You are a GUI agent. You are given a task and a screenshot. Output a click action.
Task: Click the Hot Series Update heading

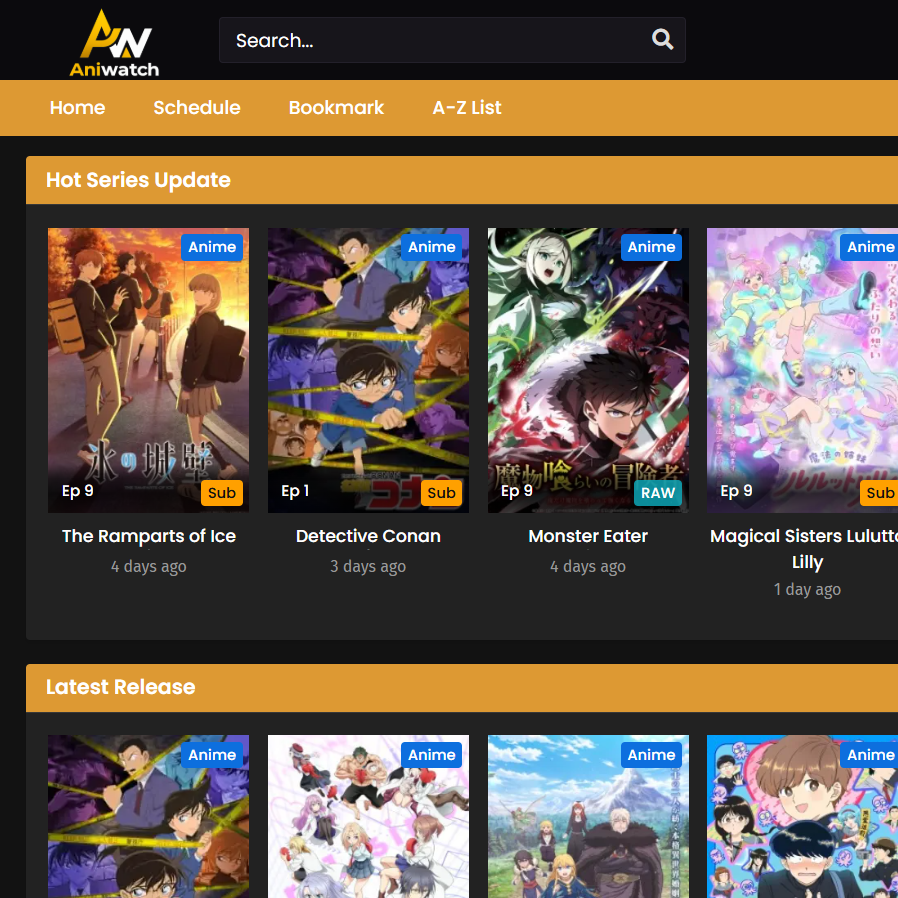[x=138, y=180]
